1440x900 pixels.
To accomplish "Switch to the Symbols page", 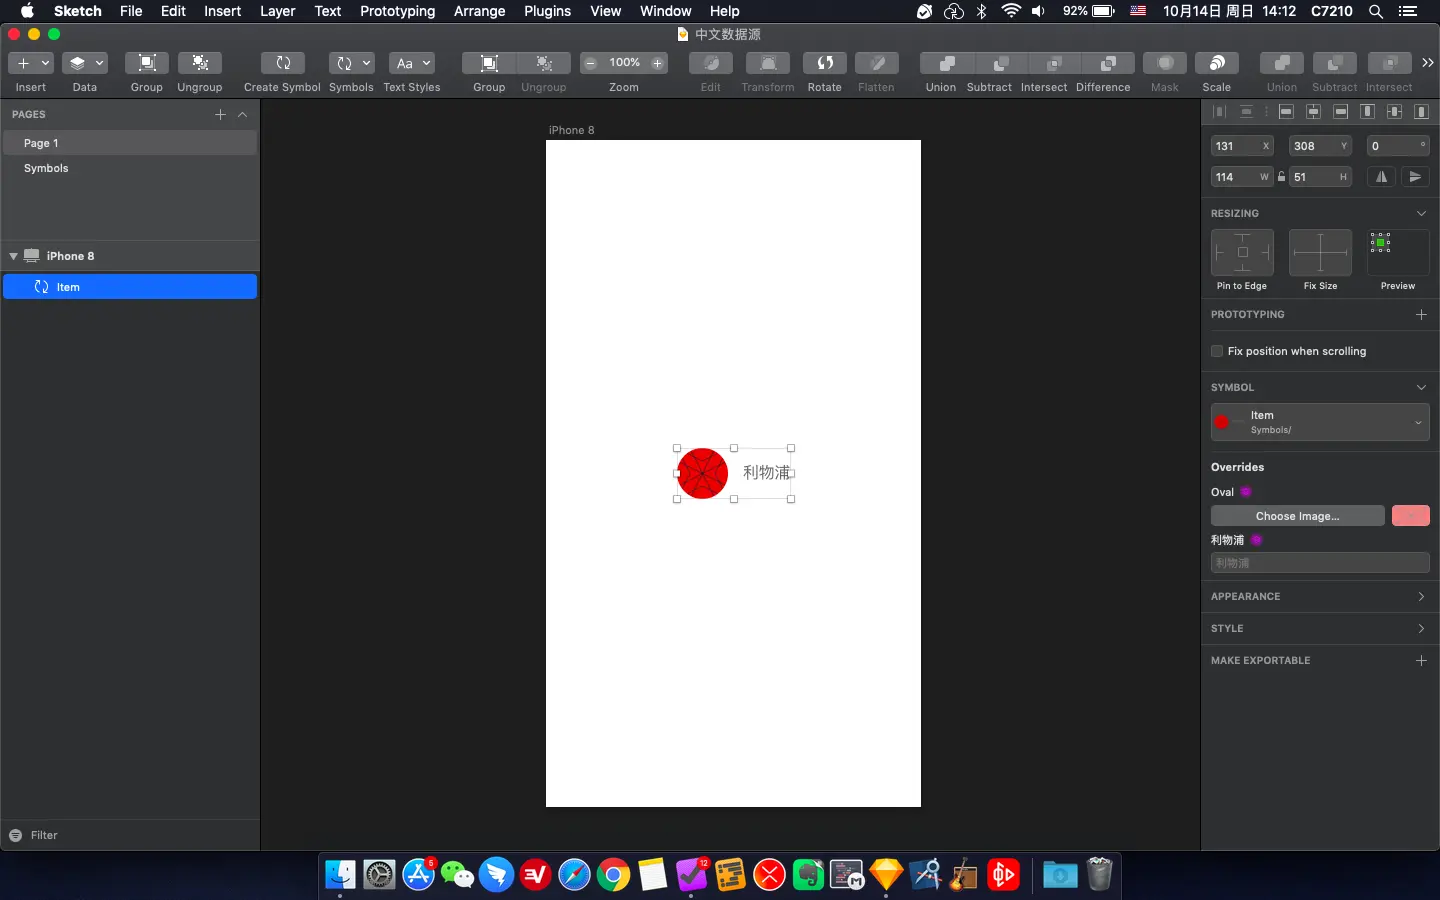I will click(x=130, y=168).
